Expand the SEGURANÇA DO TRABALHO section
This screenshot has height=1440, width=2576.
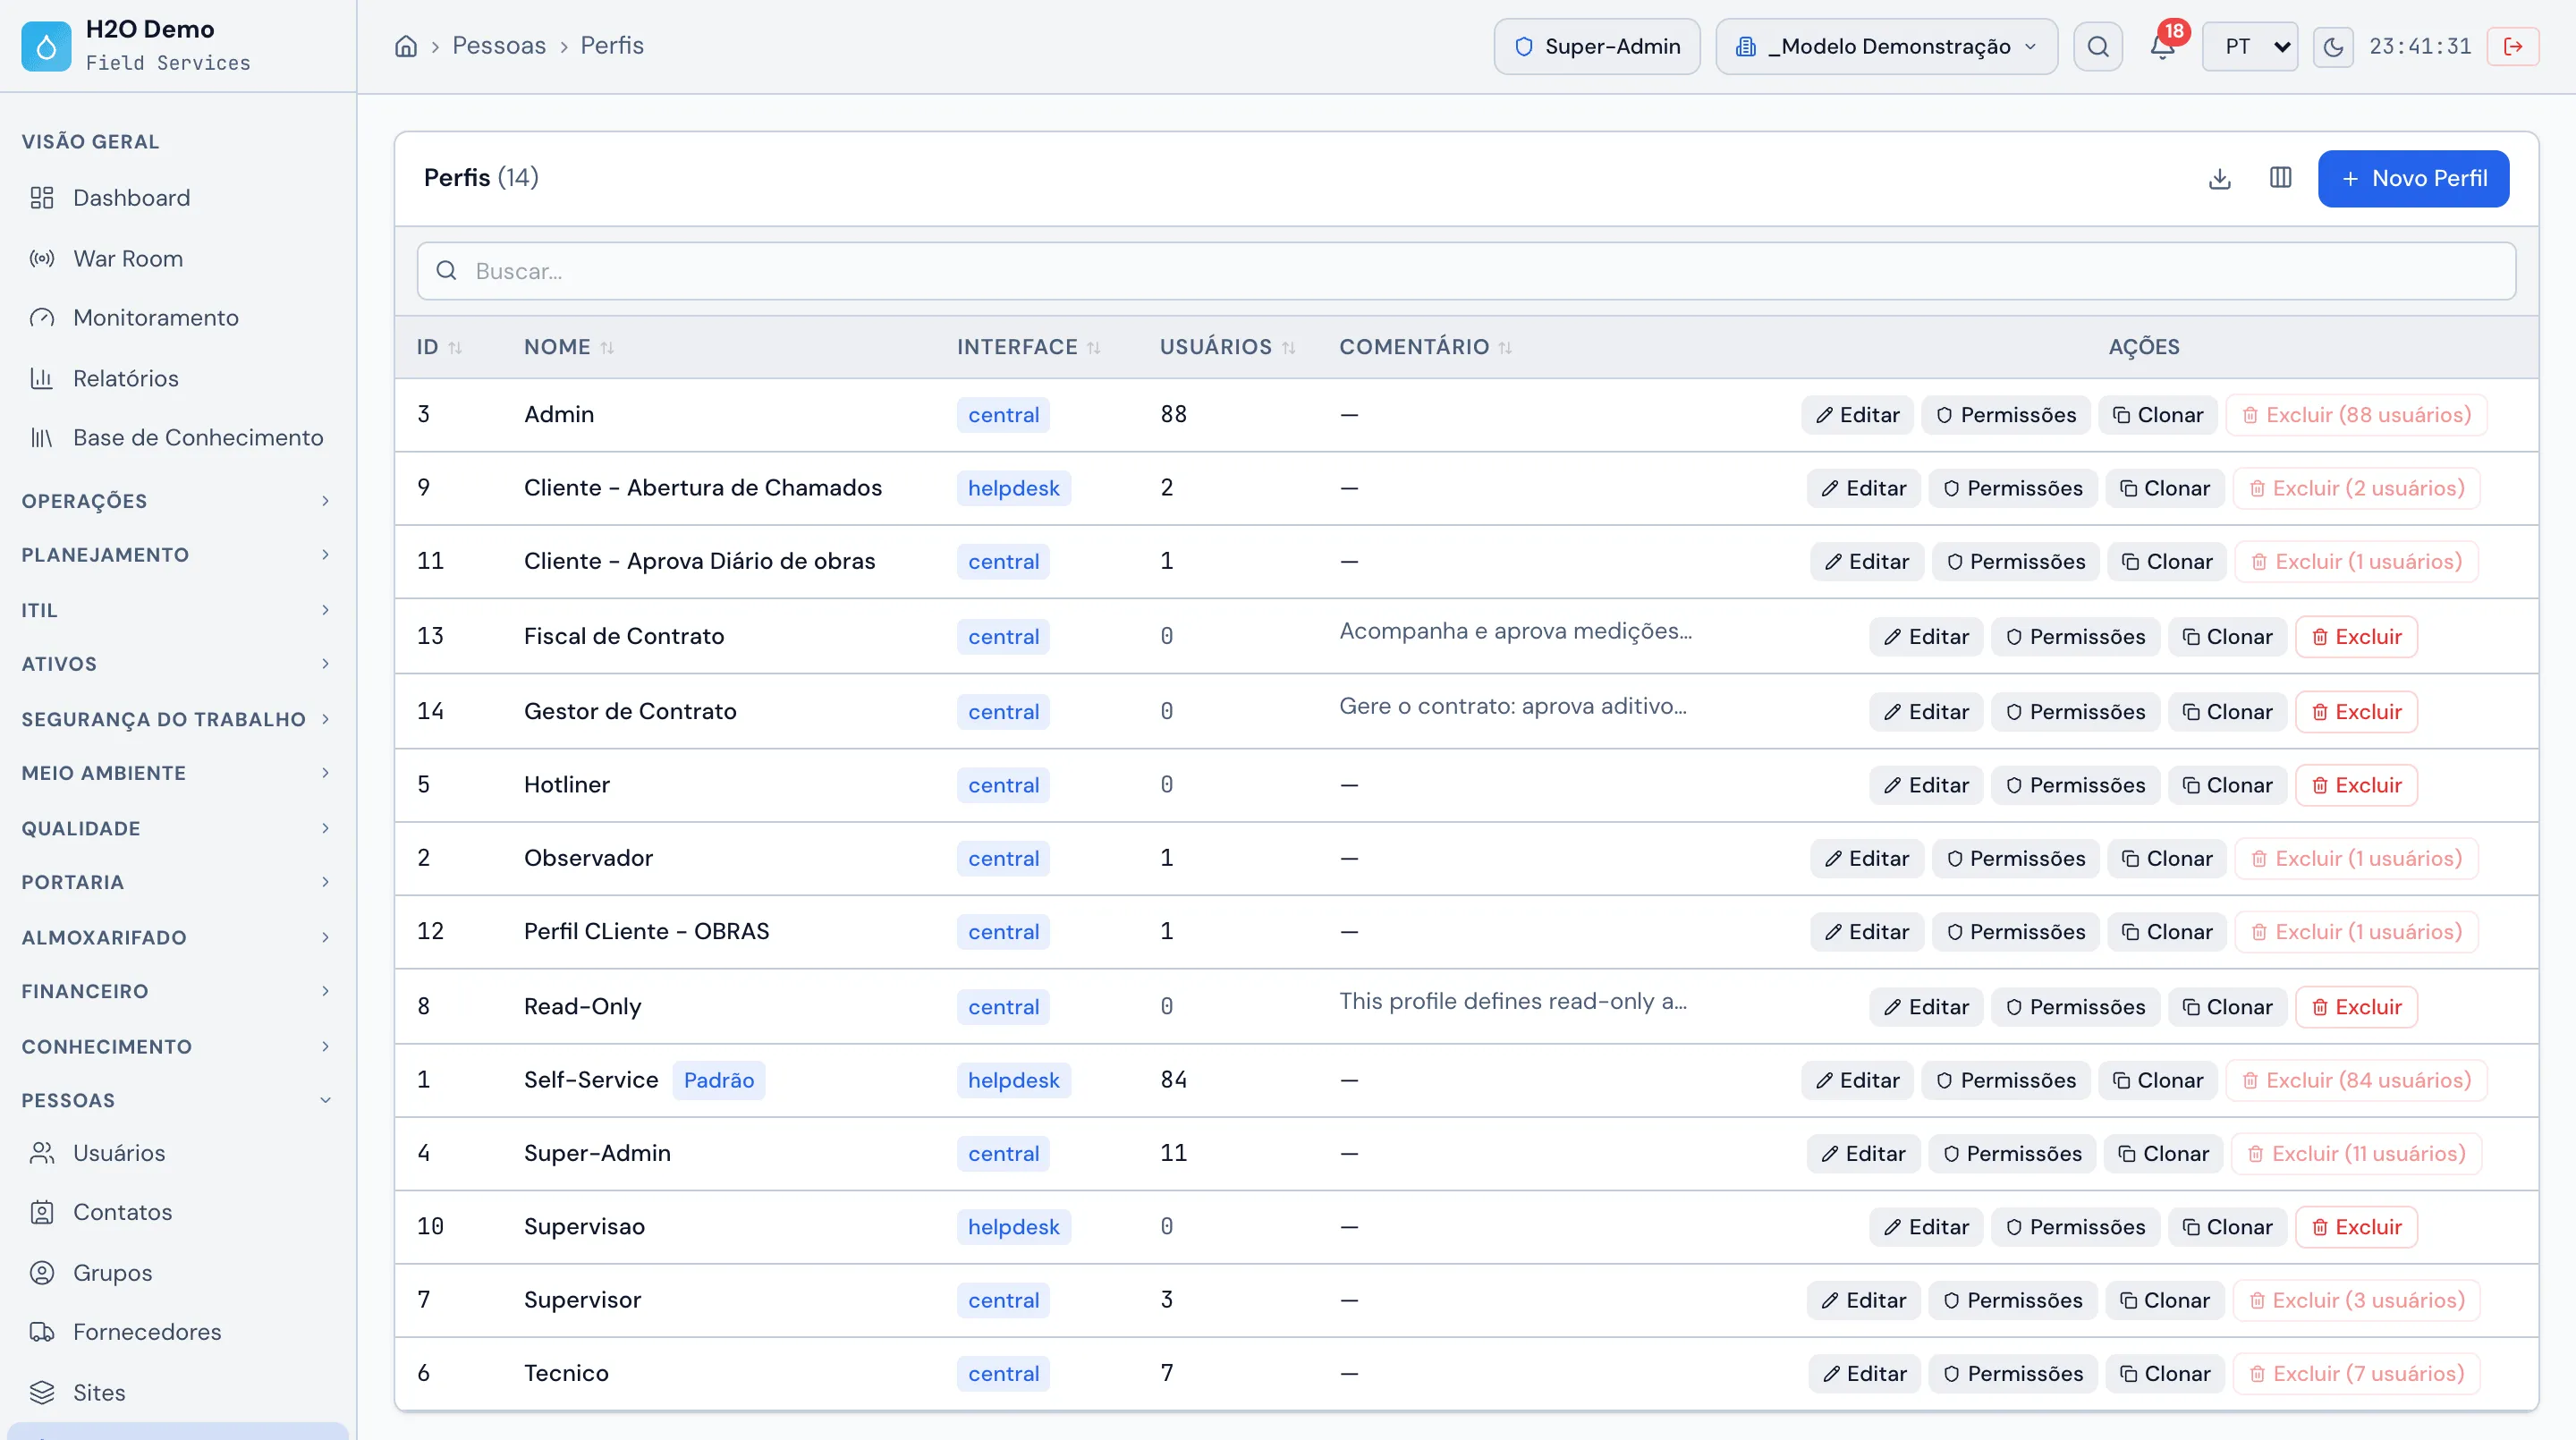point(178,719)
